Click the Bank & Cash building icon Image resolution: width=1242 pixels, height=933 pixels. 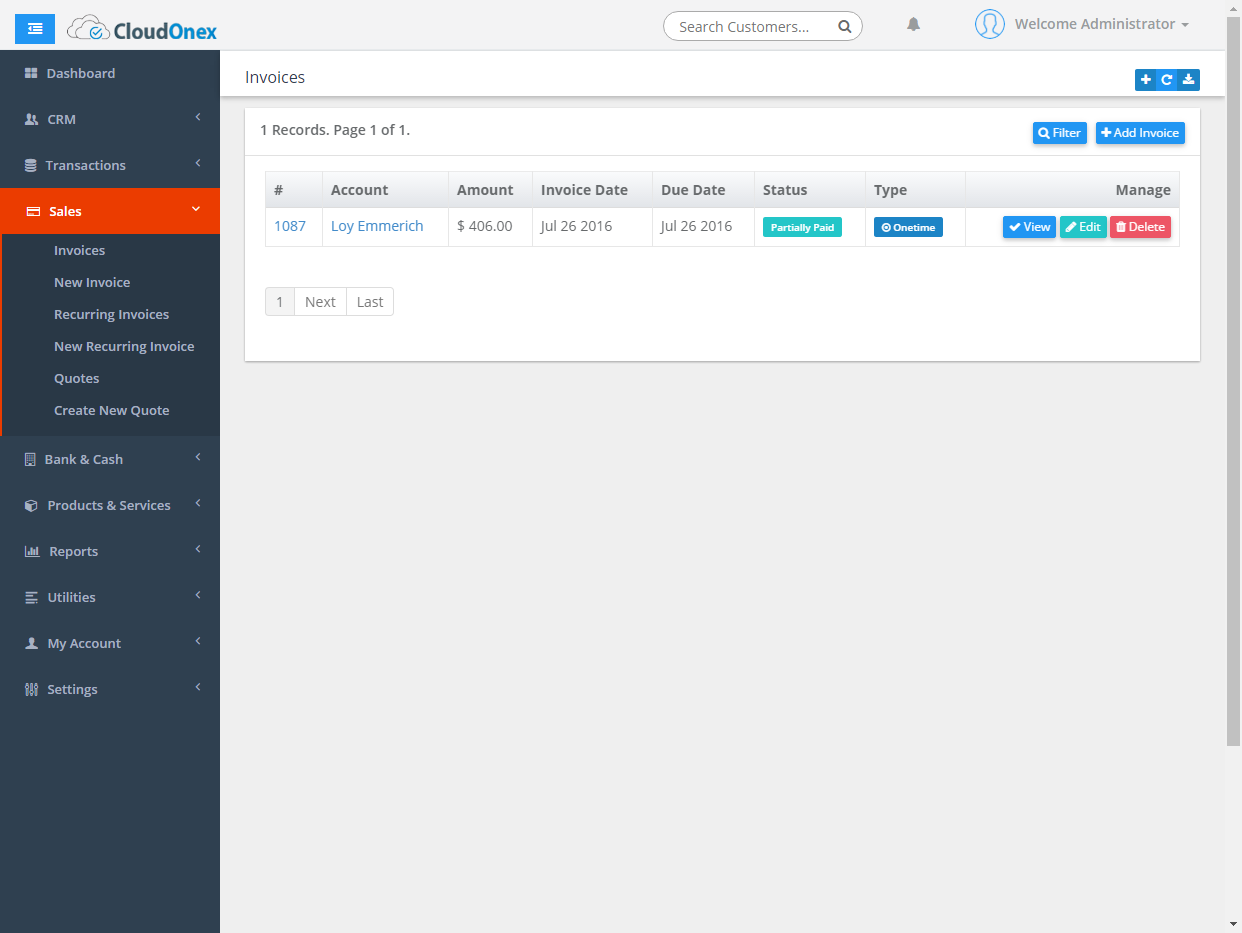(30, 459)
